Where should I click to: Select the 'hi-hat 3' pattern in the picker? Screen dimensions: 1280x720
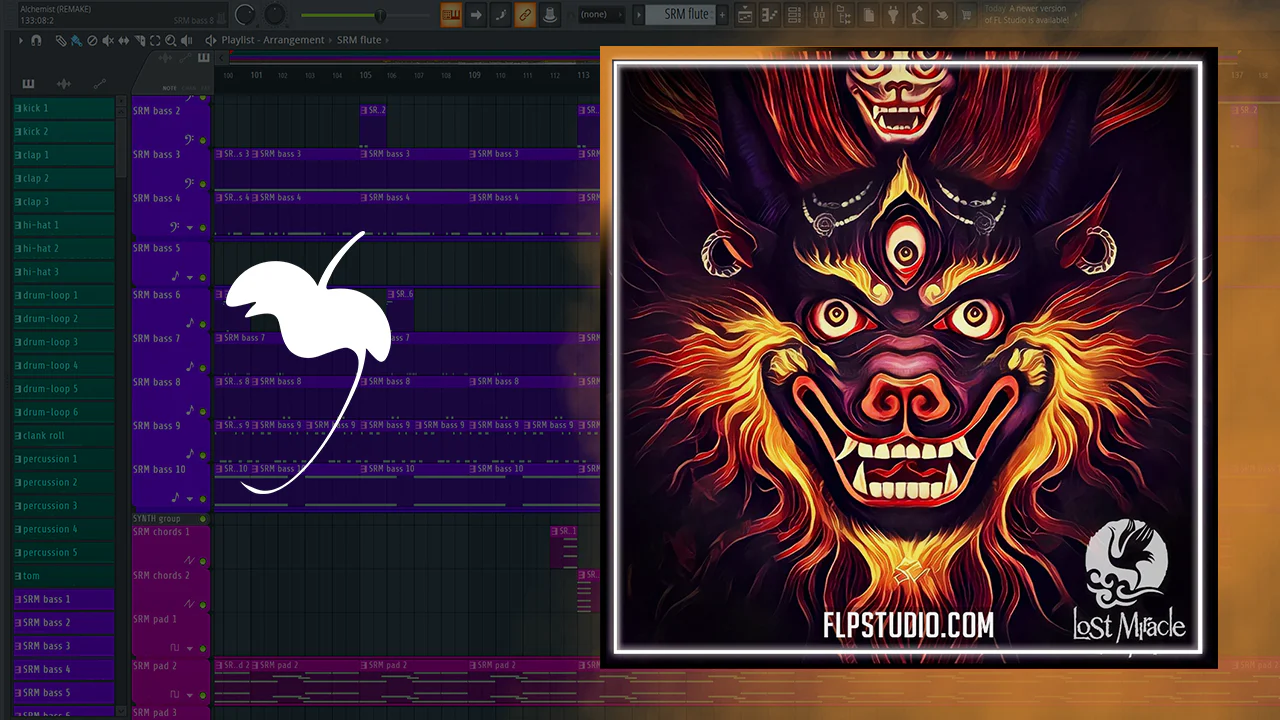click(x=64, y=272)
